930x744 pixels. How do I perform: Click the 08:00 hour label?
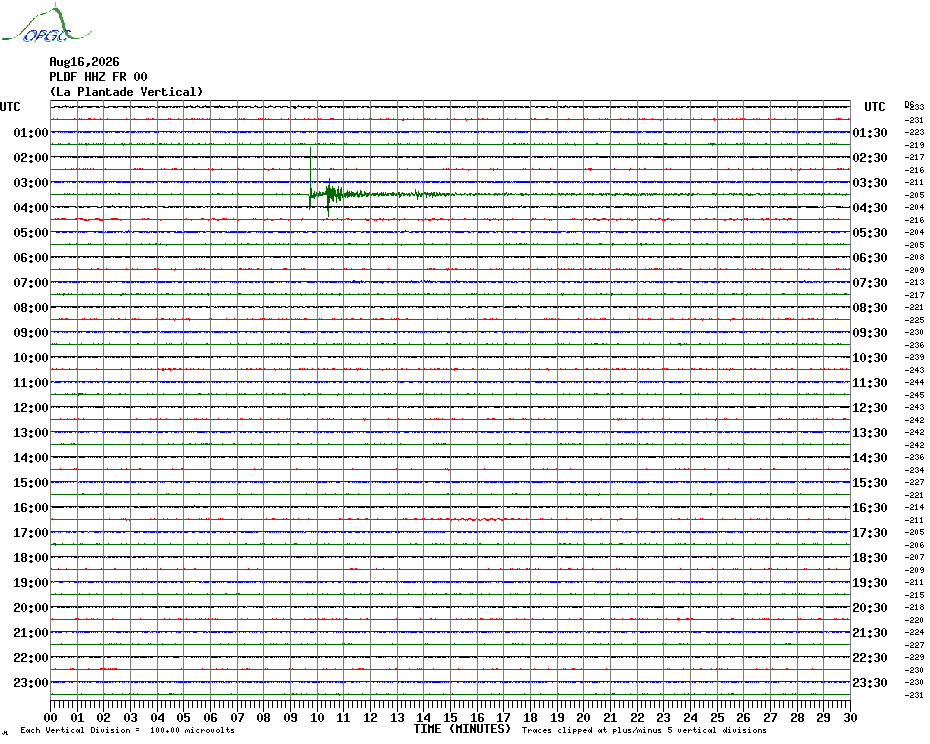(x=31, y=307)
